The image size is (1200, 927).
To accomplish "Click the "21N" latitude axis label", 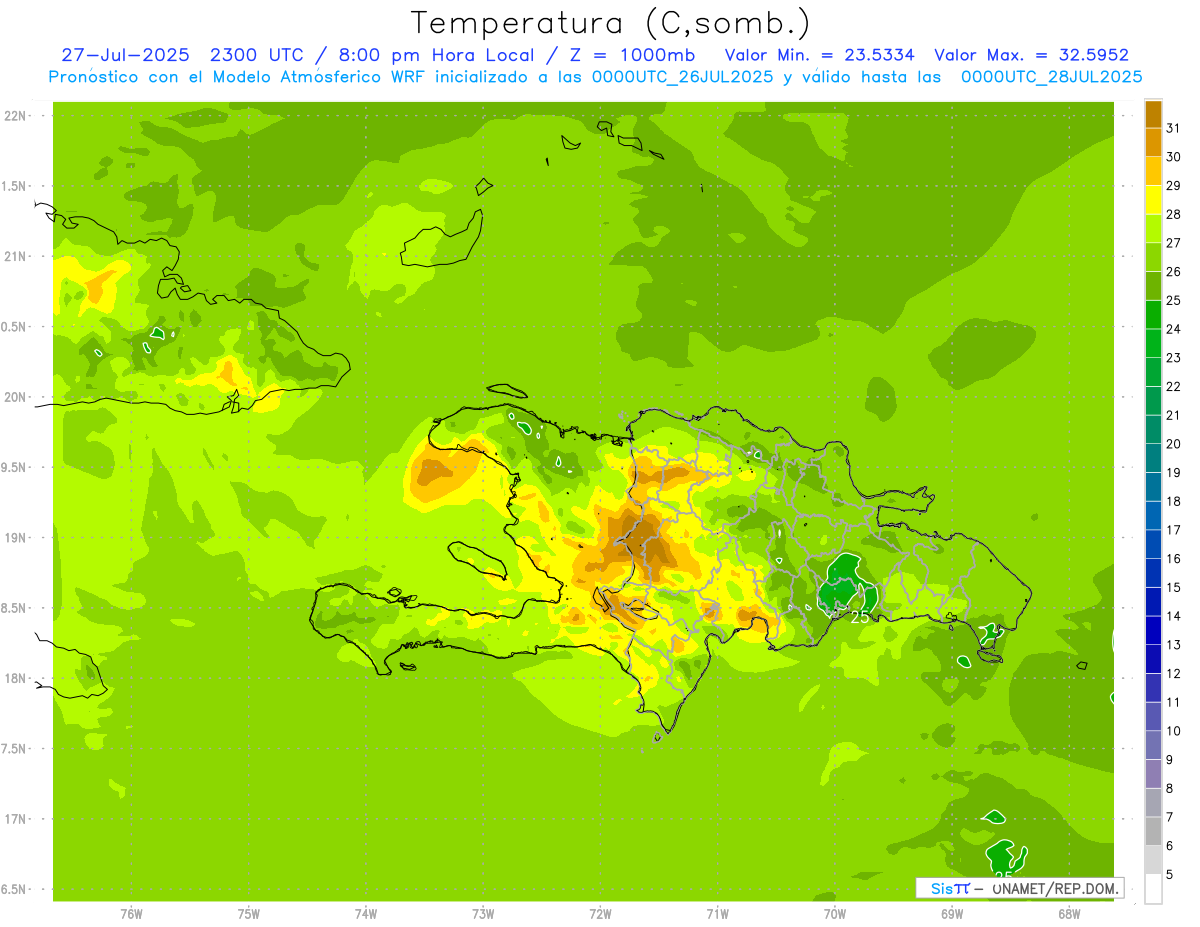I will point(16,257).
